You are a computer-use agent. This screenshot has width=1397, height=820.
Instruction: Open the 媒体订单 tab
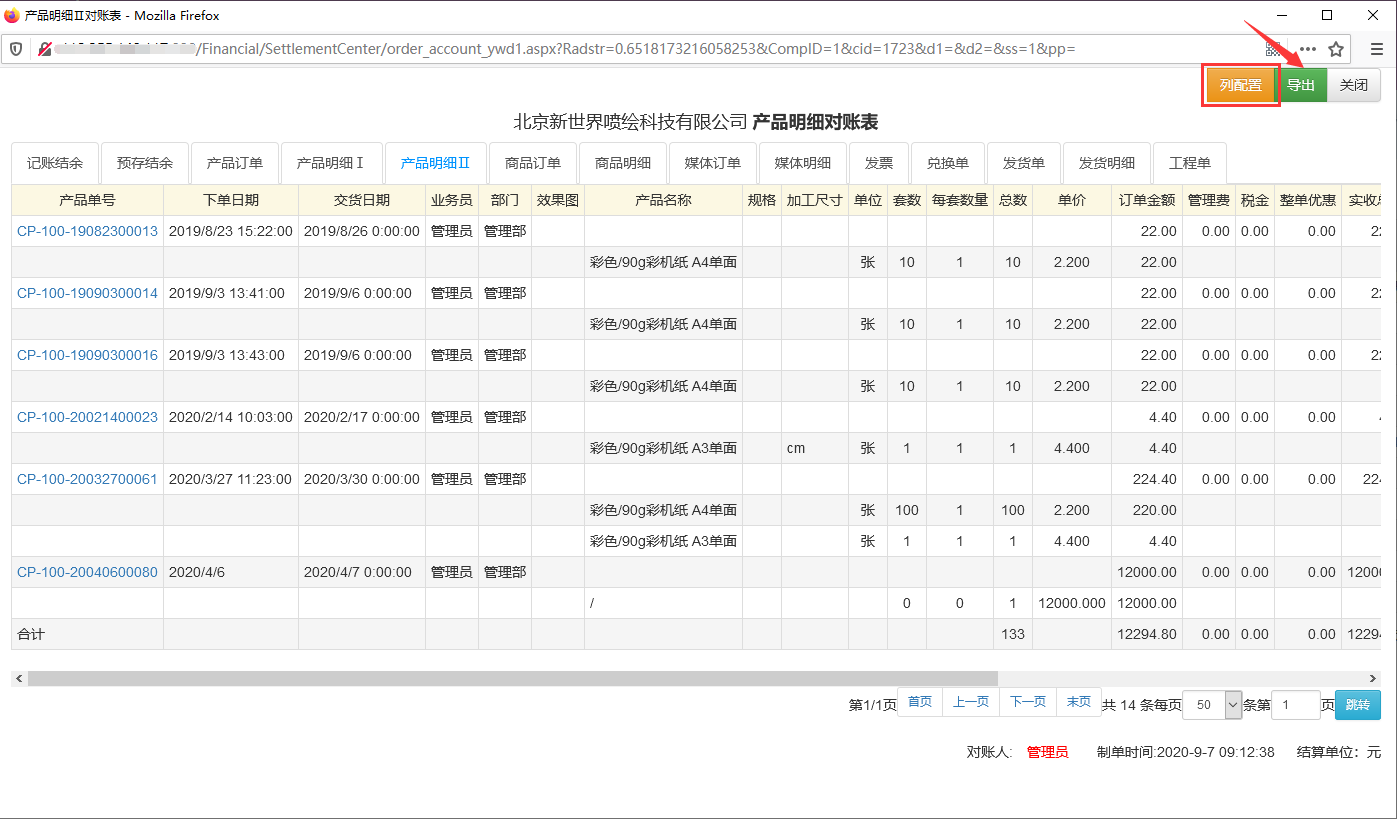[x=712, y=163]
